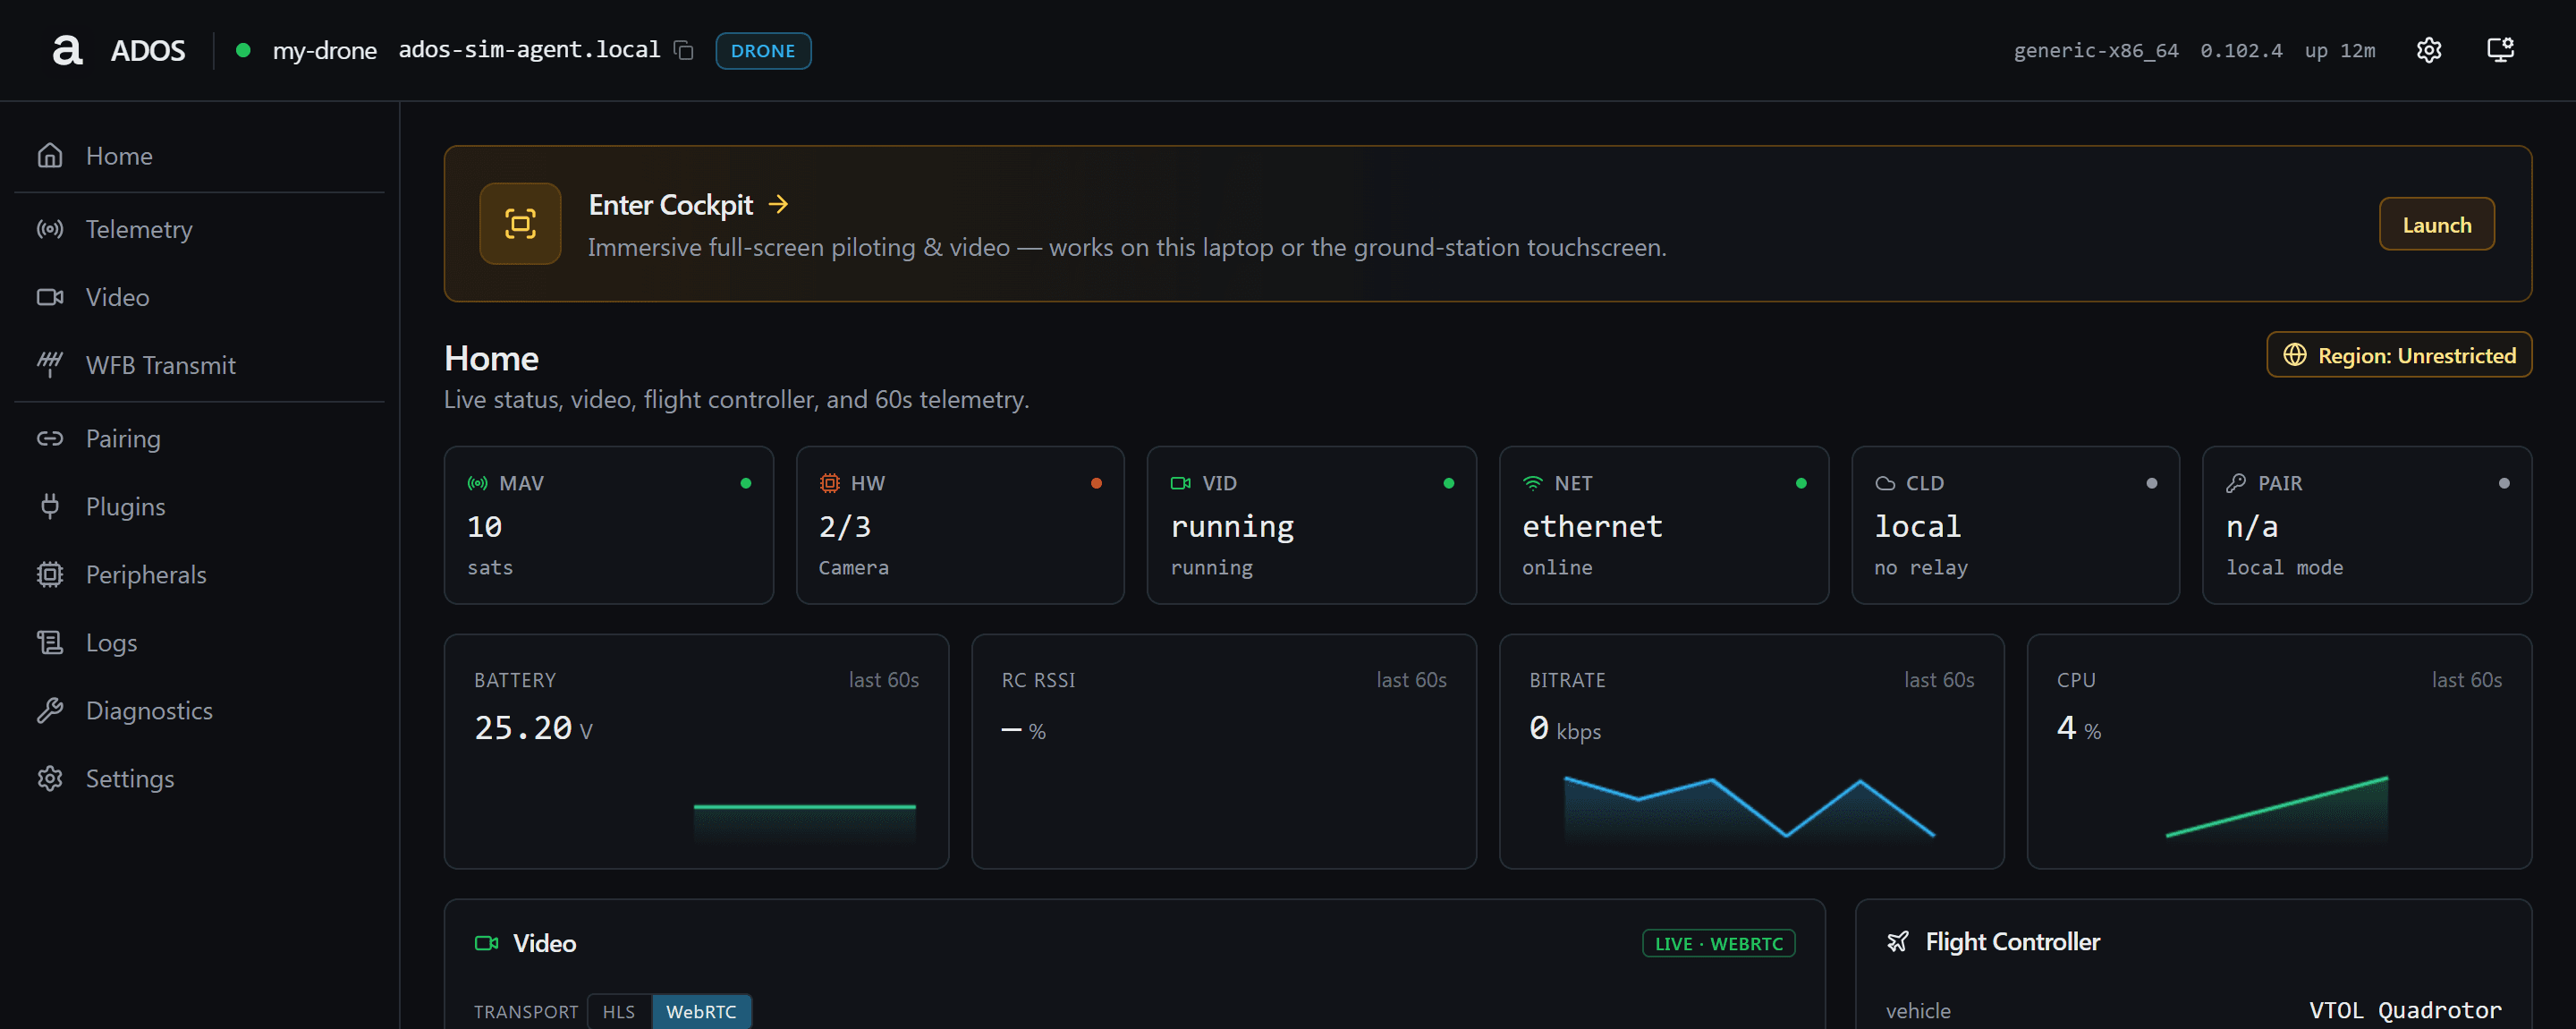The image size is (2576, 1029).
Task: Click the DRONE badge
Action: tap(763, 51)
